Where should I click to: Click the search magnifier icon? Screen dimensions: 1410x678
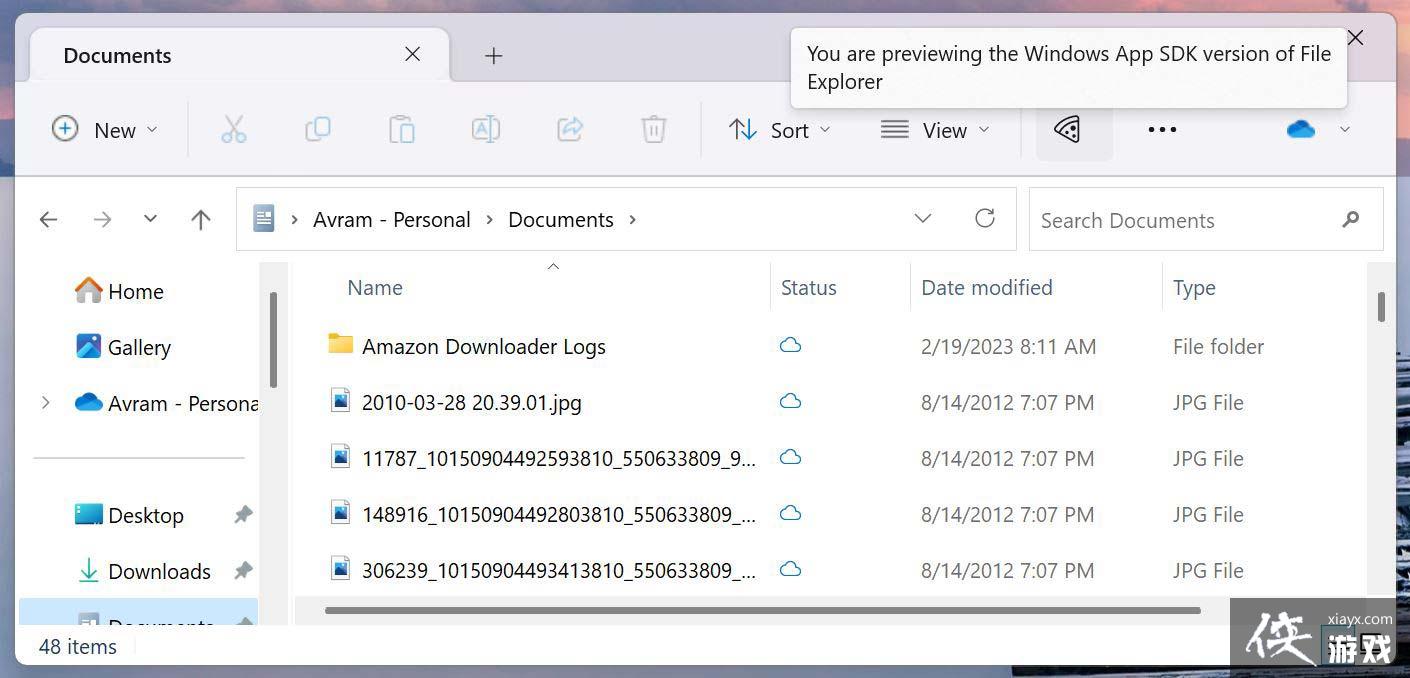pyautogui.click(x=1350, y=219)
